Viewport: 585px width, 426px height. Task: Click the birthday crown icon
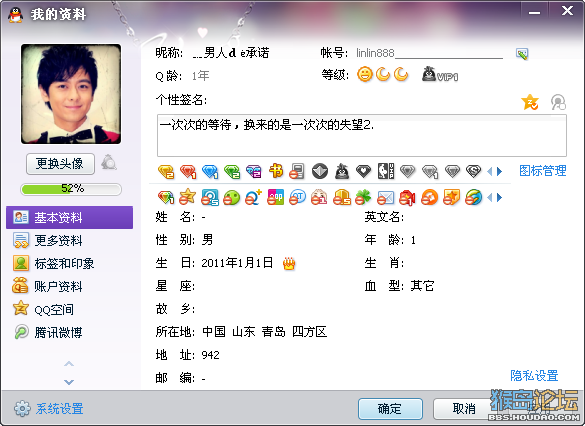[x=289, y=264]
